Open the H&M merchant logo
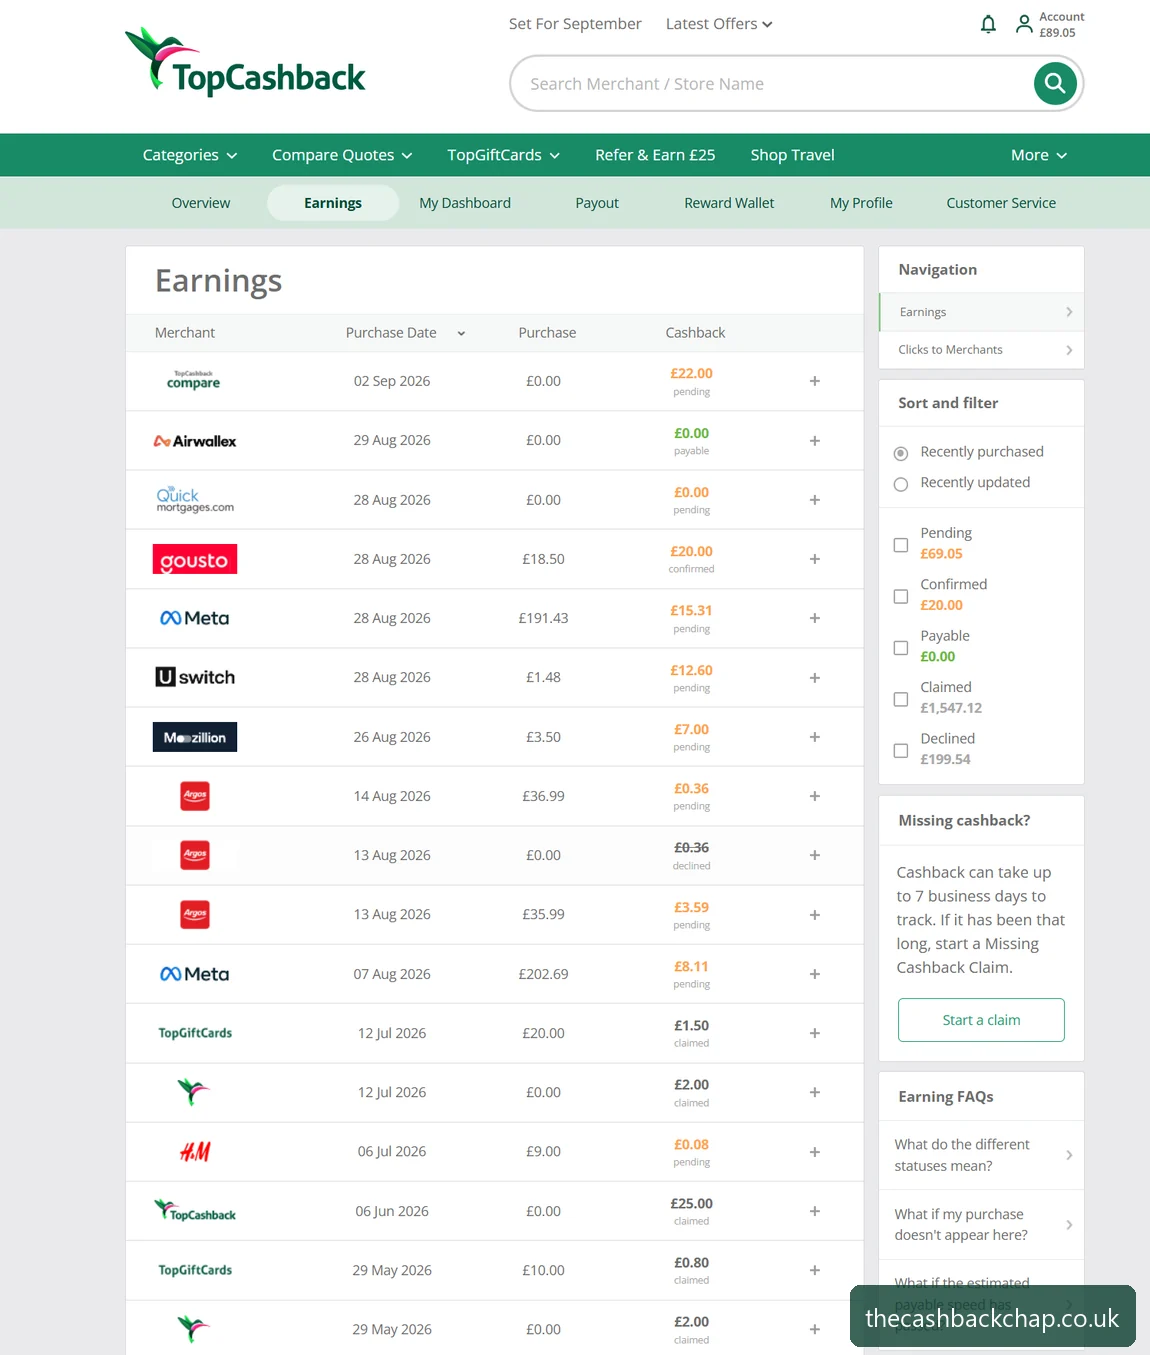Screen dimensions: 1150x1355 pos(195,1152)
